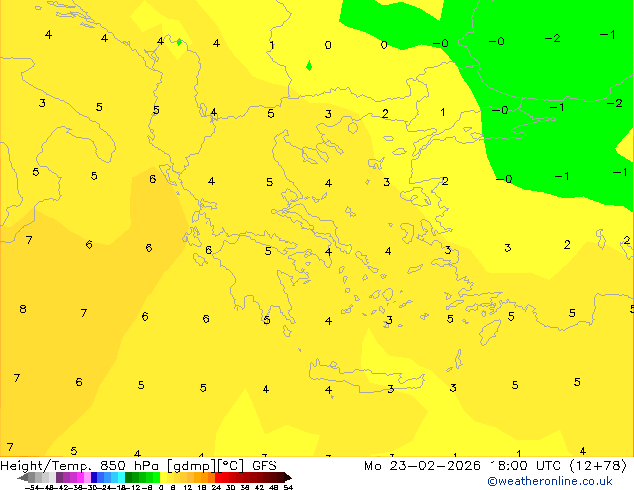
Task: Click the '8' temperature value on the map
Action: (23, 309)
